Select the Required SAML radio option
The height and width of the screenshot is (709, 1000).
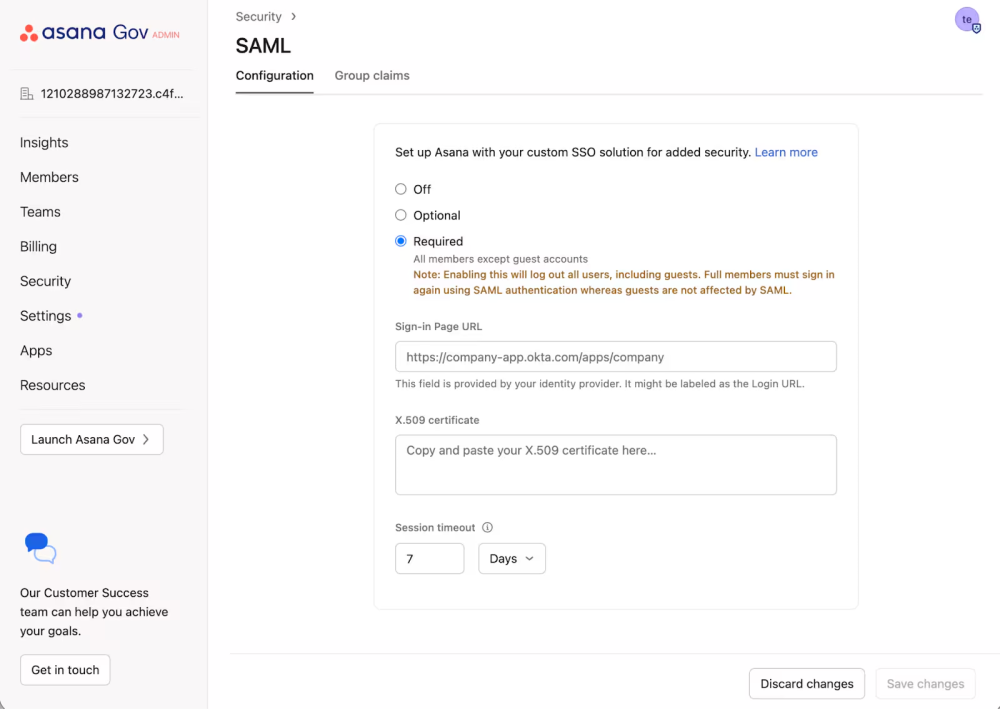[401, 241]
